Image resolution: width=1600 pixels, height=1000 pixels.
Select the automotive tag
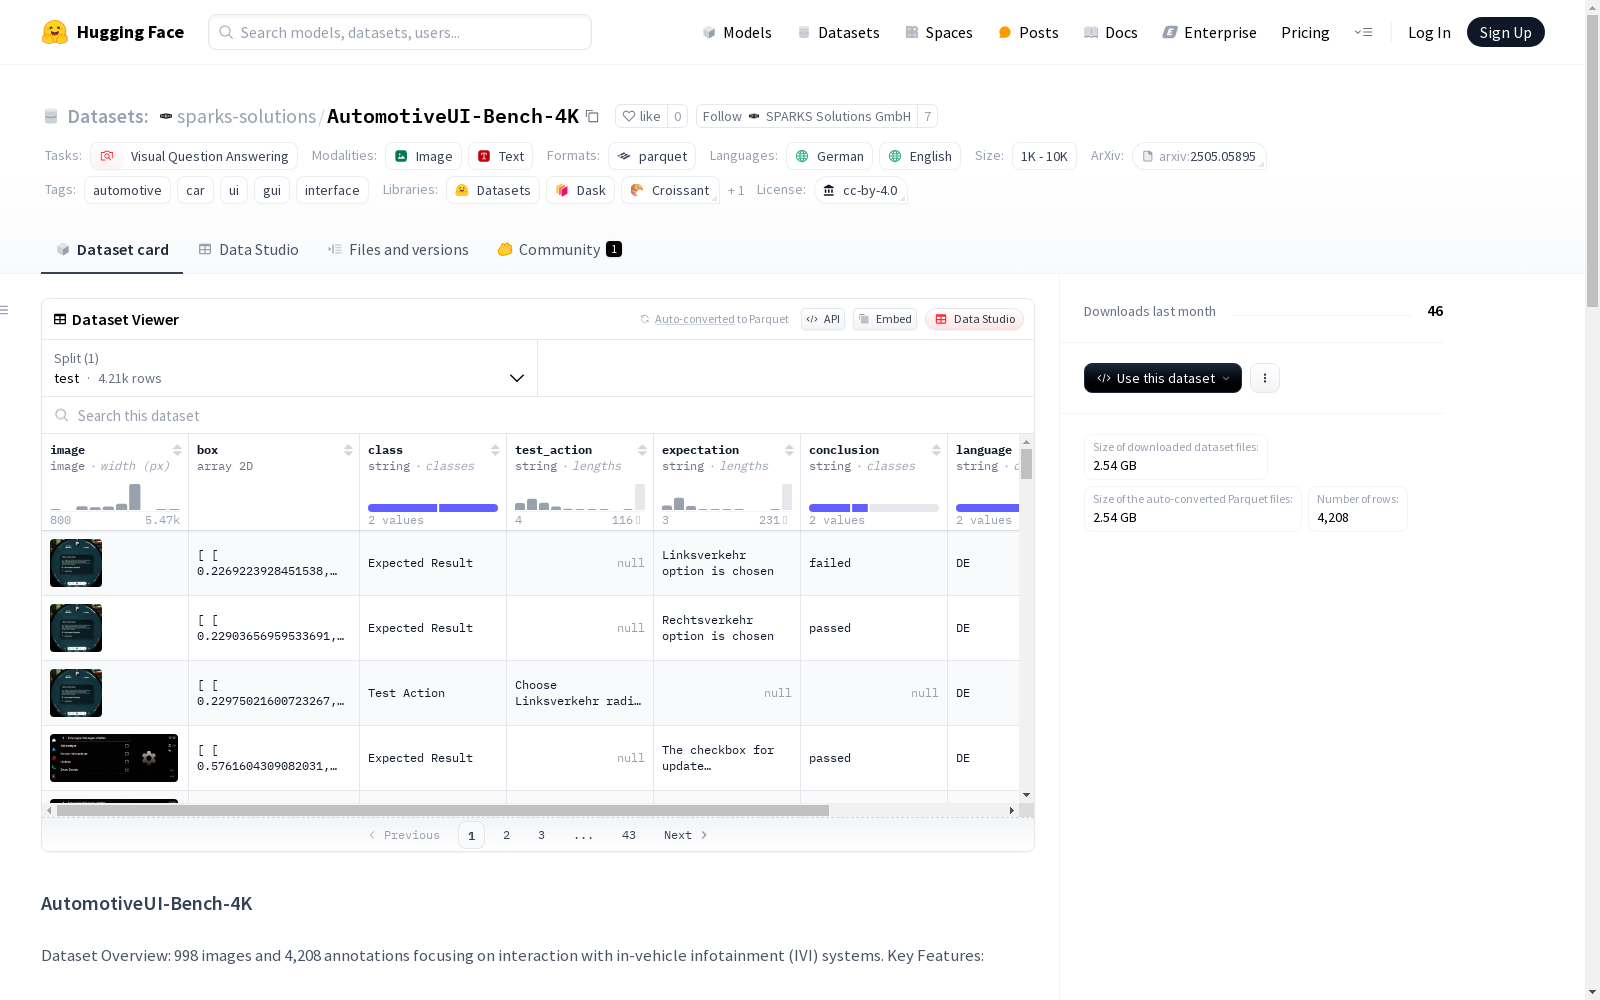[127, 190]
